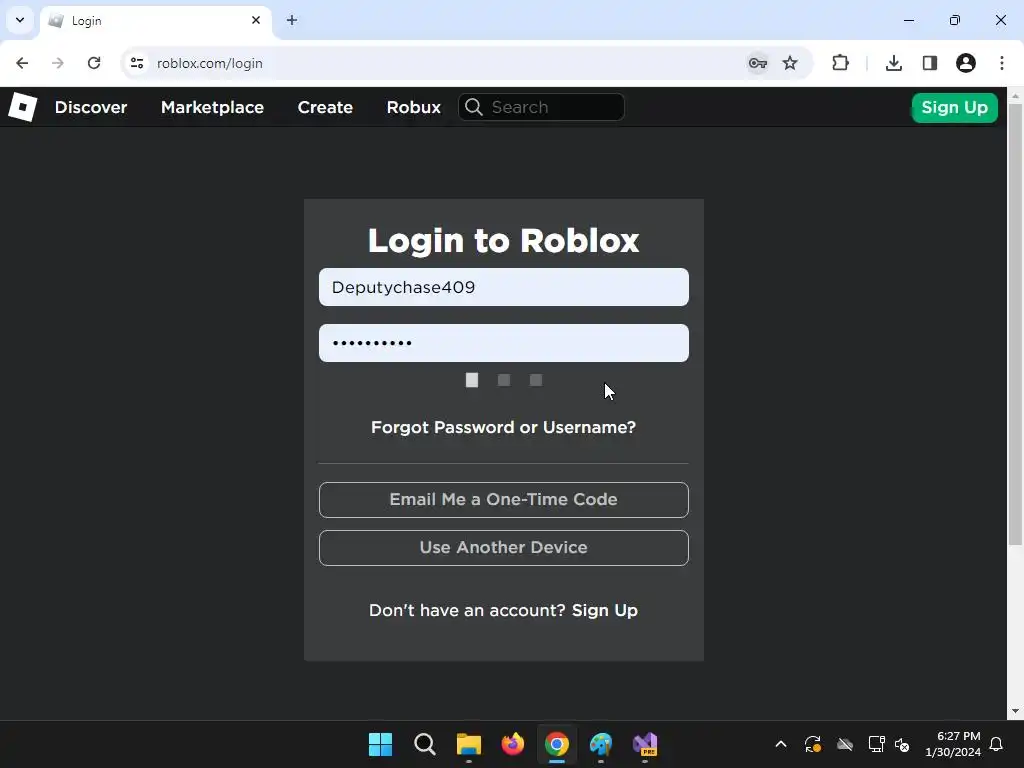
Task: Open saved passwords key icon
Action: (758, 63)
